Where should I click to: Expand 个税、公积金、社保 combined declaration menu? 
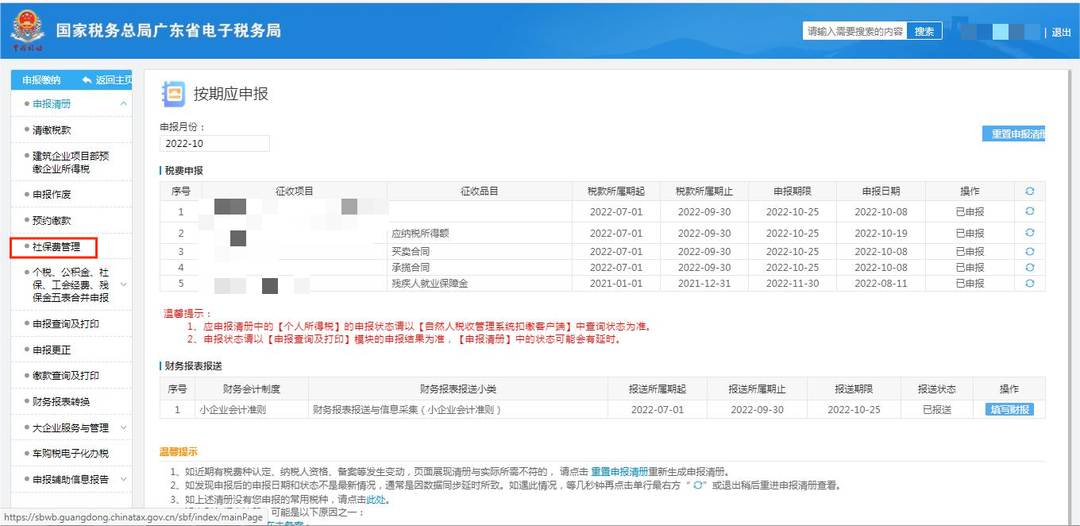click(123, 284)
